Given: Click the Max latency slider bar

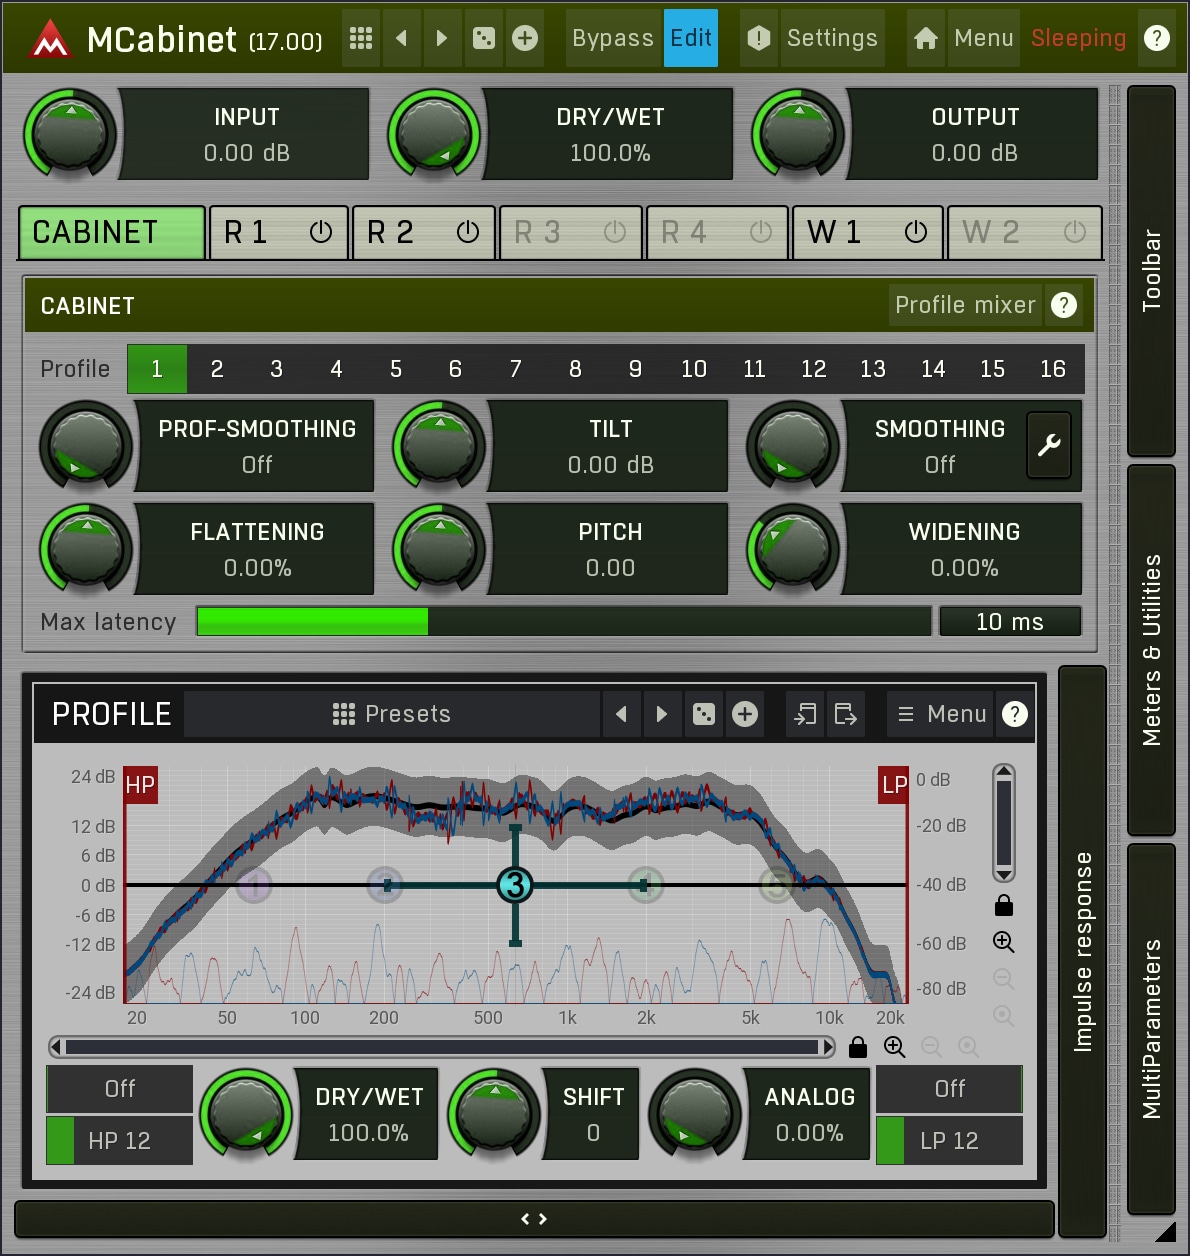Looking at the screenshot, I should [563, 621].
